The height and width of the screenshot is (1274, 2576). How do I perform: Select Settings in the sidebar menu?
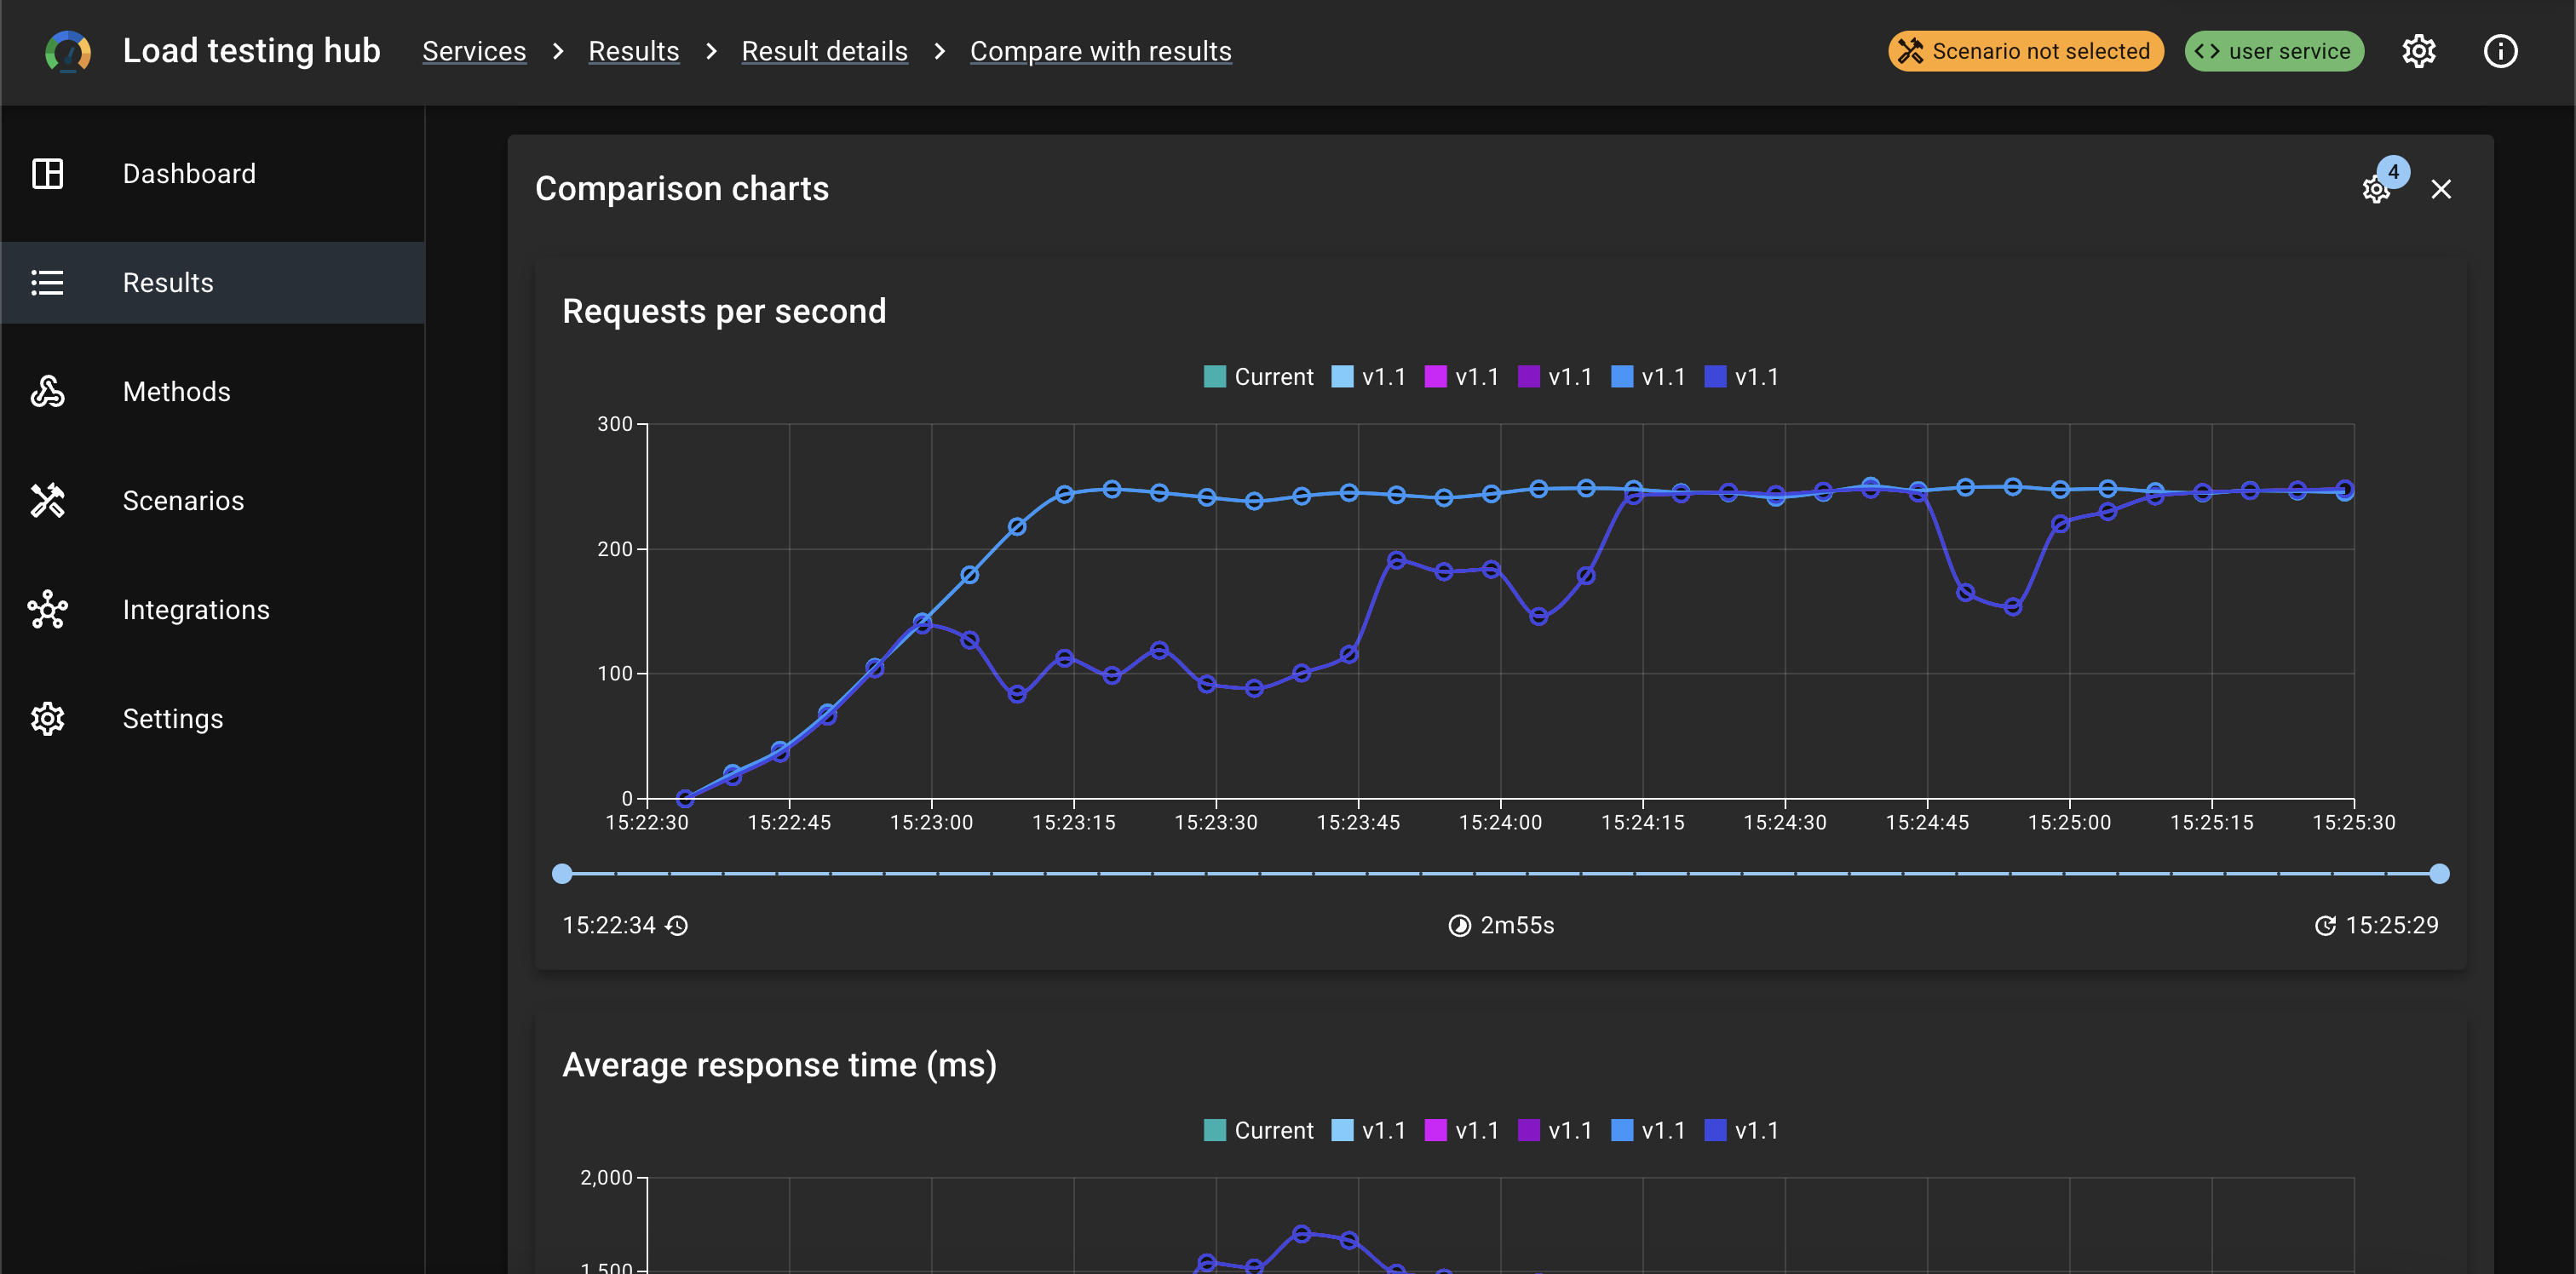(x=212, y=719)
